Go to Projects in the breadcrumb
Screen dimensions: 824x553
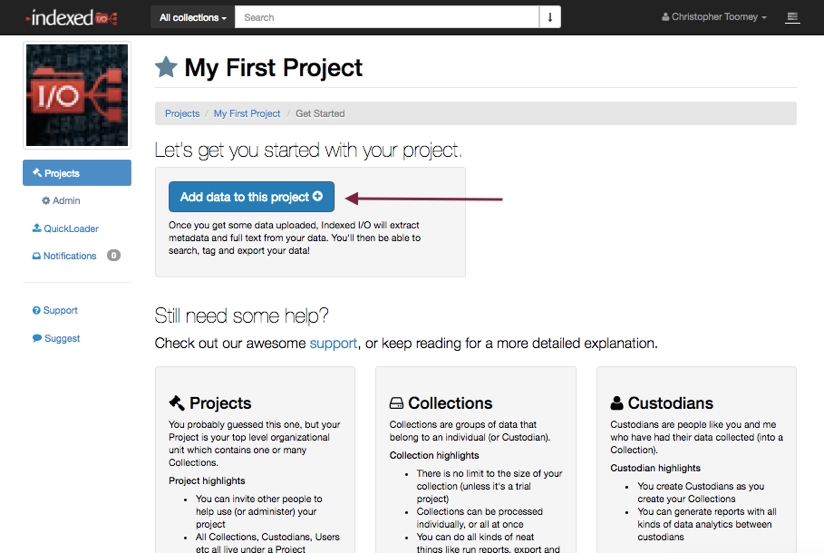tap(182, 114)
